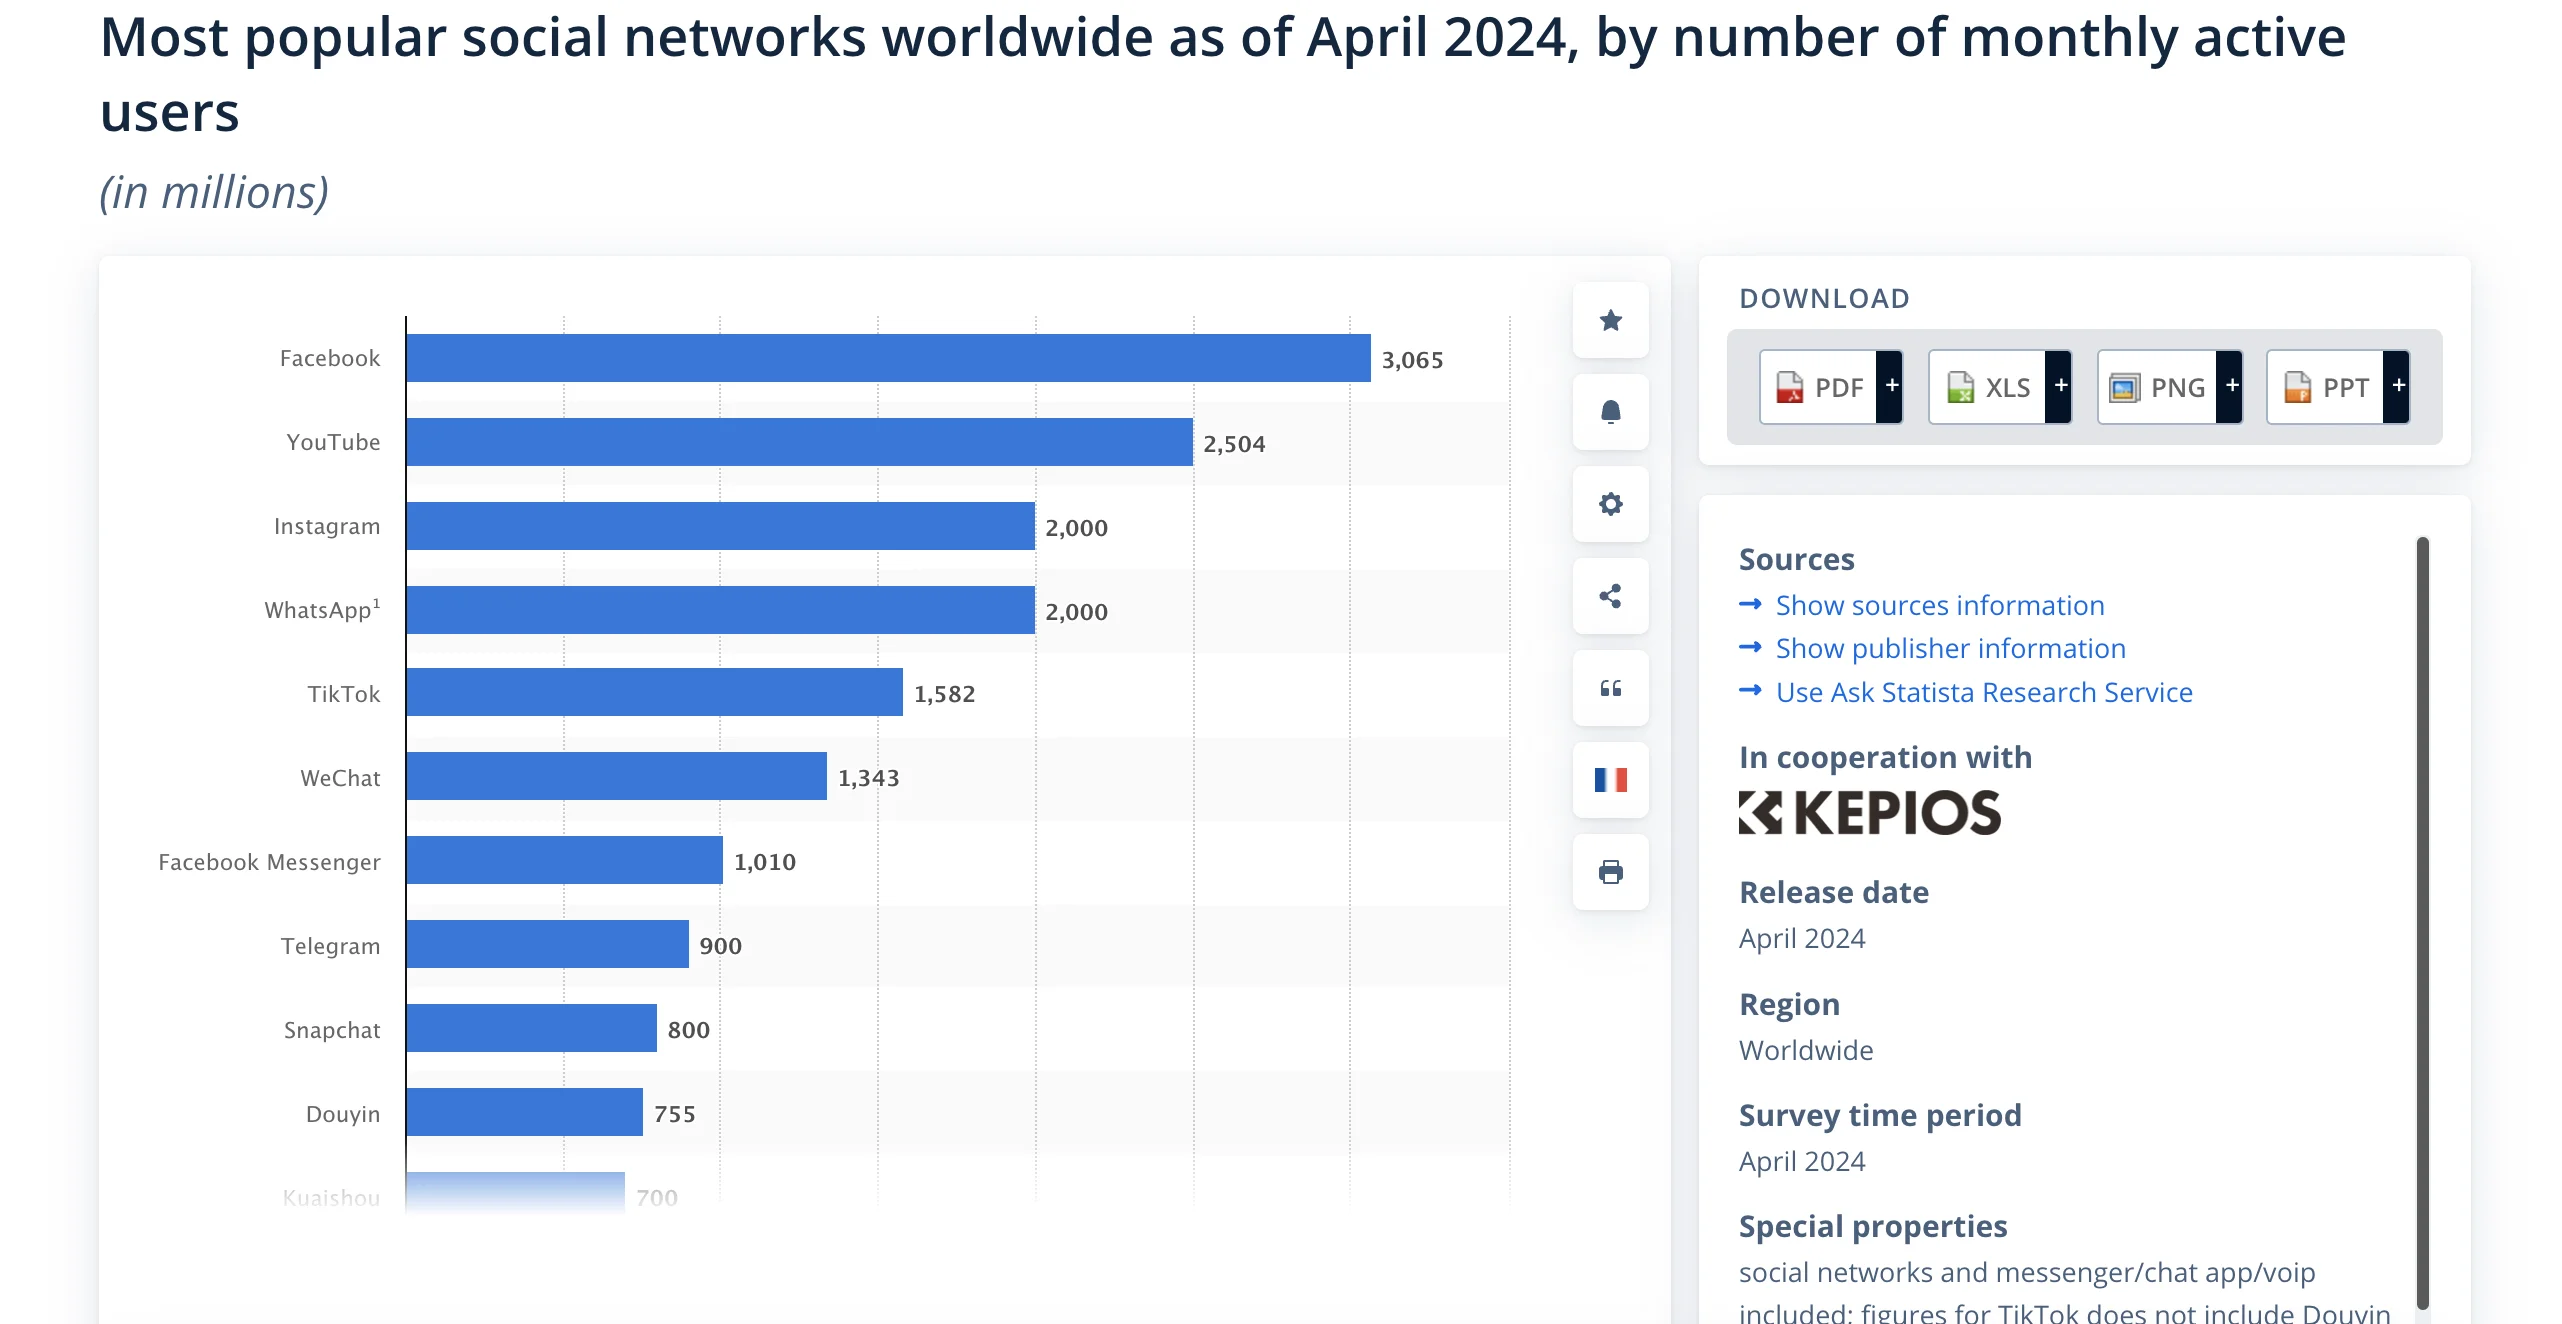This screenshot has width=2562, height=1324.
Task: Open chart settings gear icon
Action: click(1610, 504)
